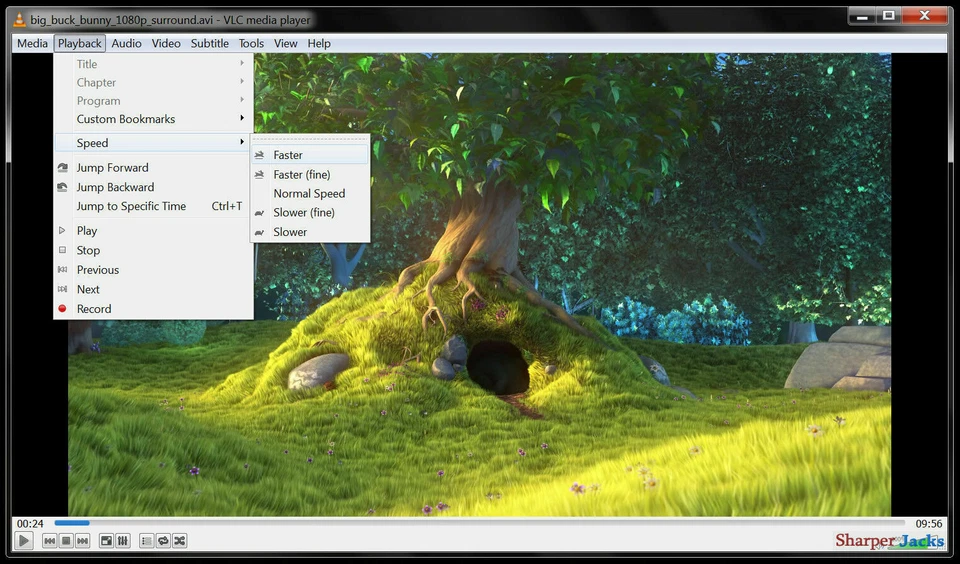Minimize the VLC window

862,16
